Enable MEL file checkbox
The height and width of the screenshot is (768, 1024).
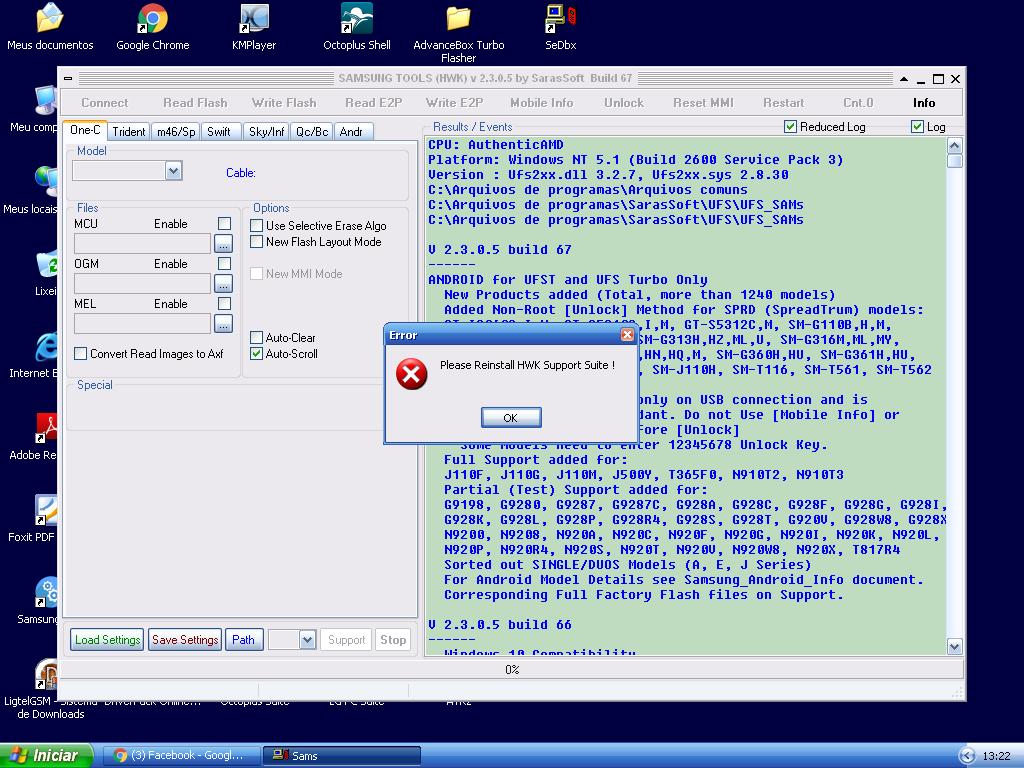tap(224, 303)
